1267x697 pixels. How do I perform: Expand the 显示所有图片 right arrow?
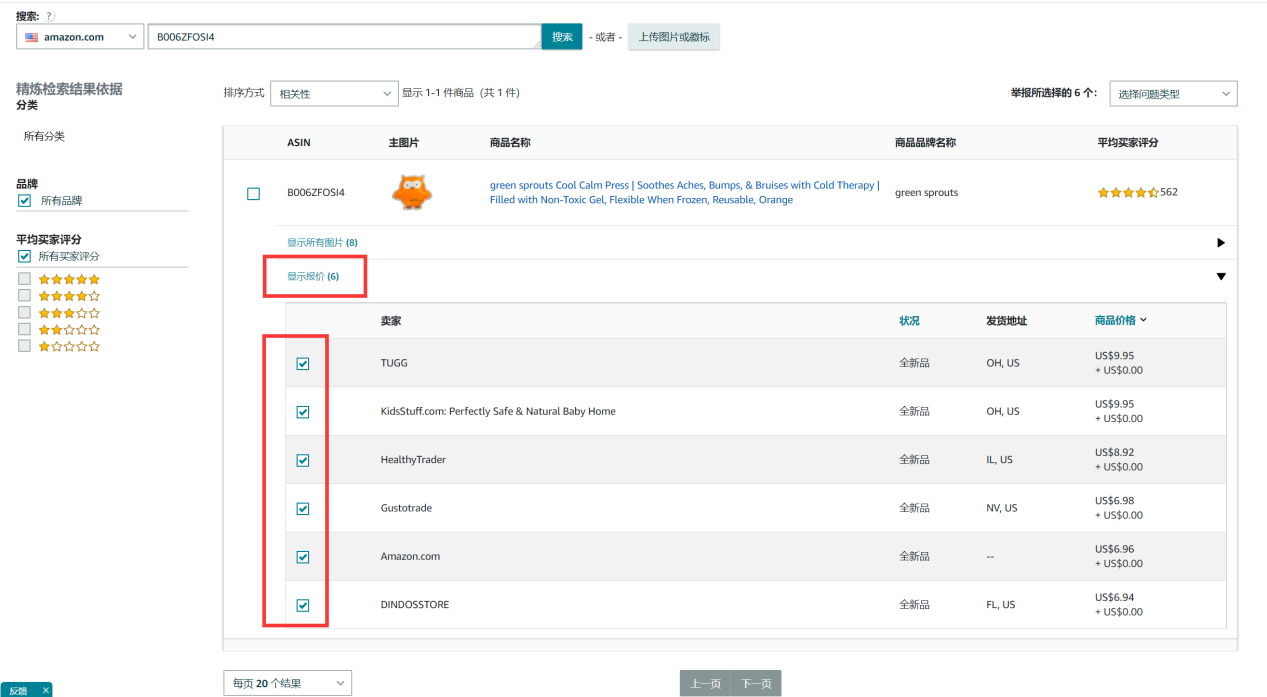coord(1220,243)
